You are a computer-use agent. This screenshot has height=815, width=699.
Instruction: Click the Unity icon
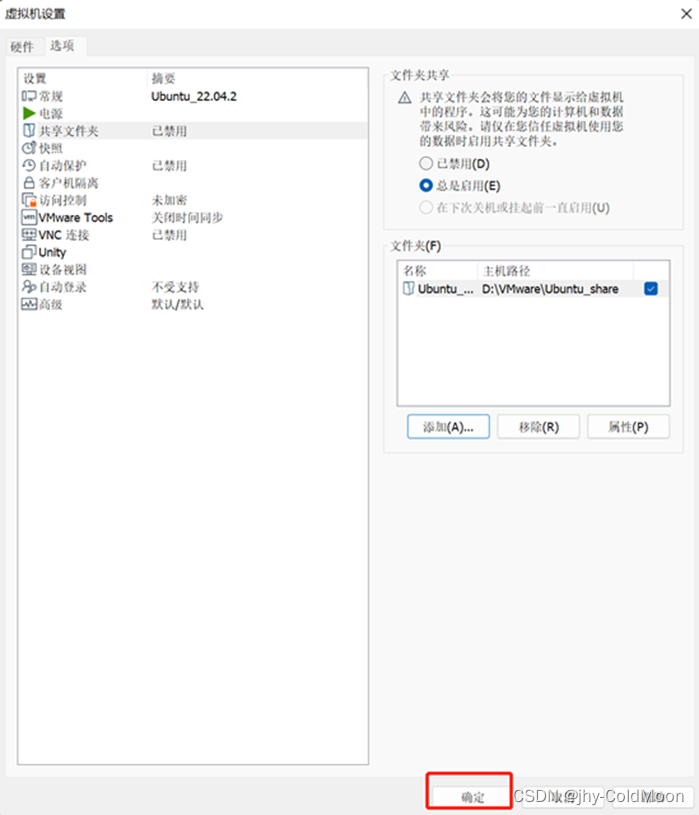29,252
